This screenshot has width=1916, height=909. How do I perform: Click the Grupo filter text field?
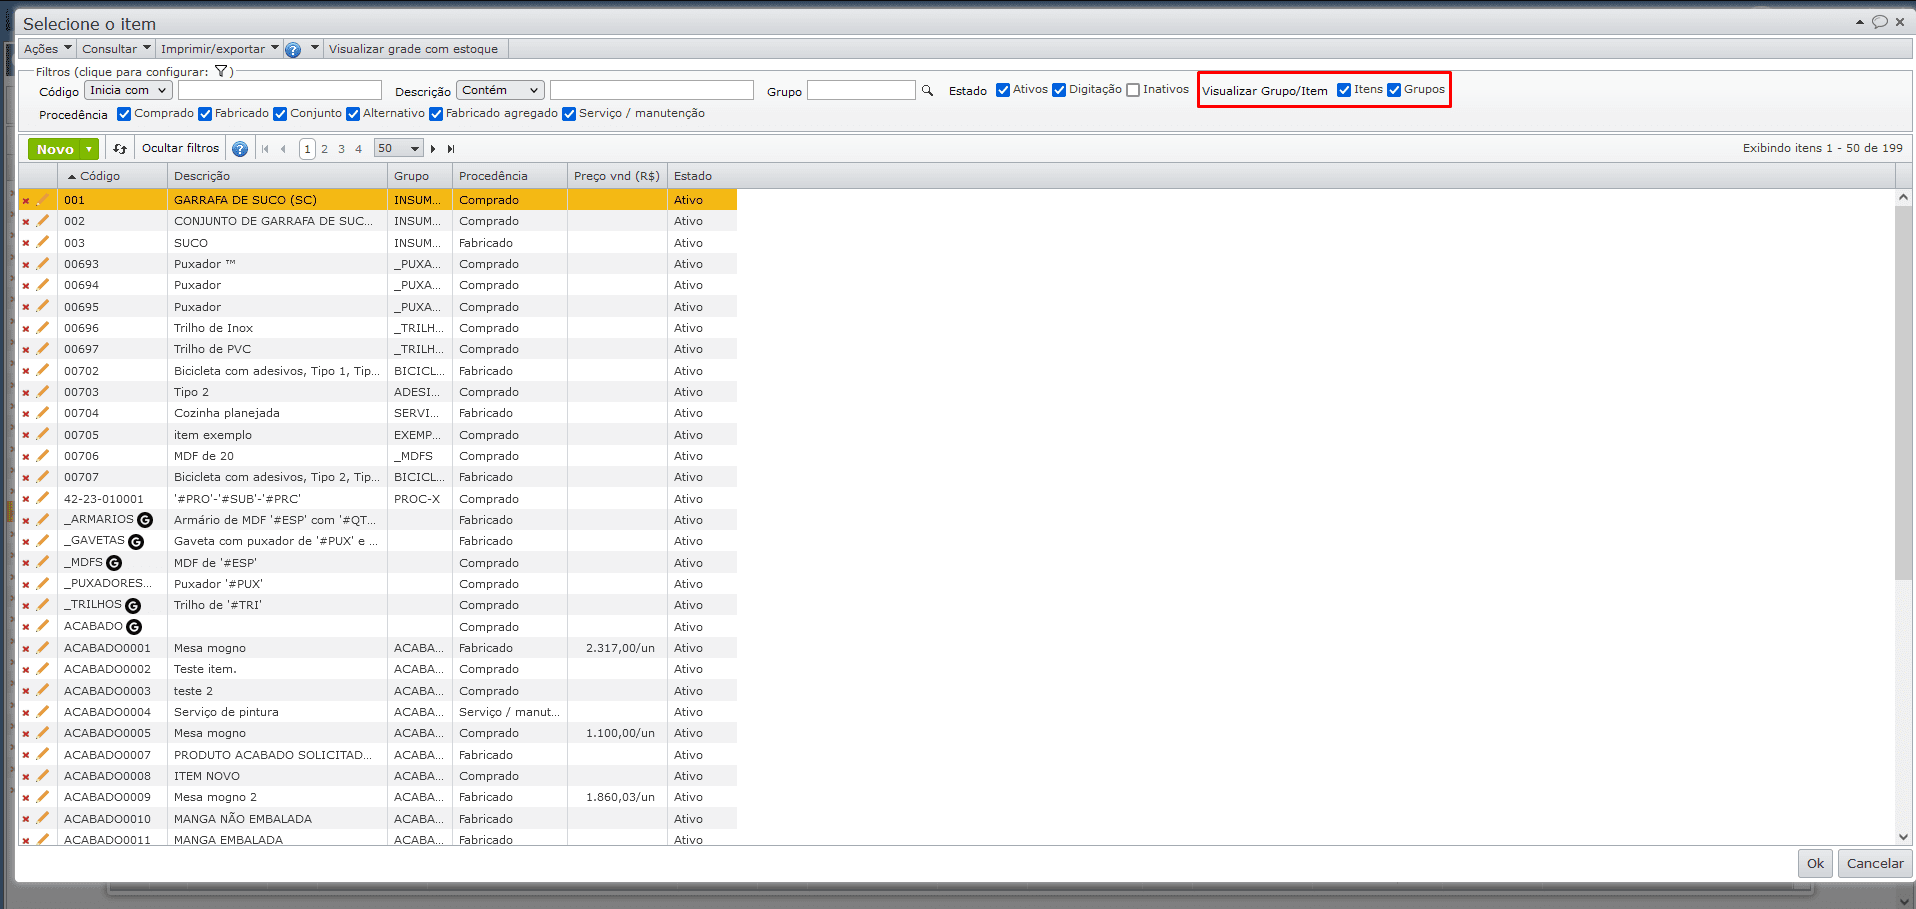pyautogui.click(x=861, y=90)
